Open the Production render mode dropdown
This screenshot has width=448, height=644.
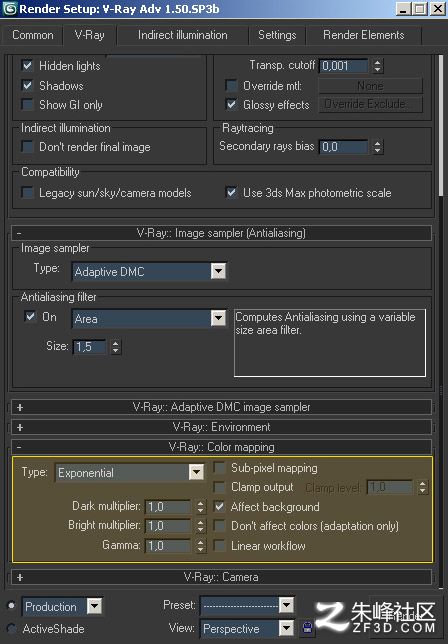tap(94, 606)
